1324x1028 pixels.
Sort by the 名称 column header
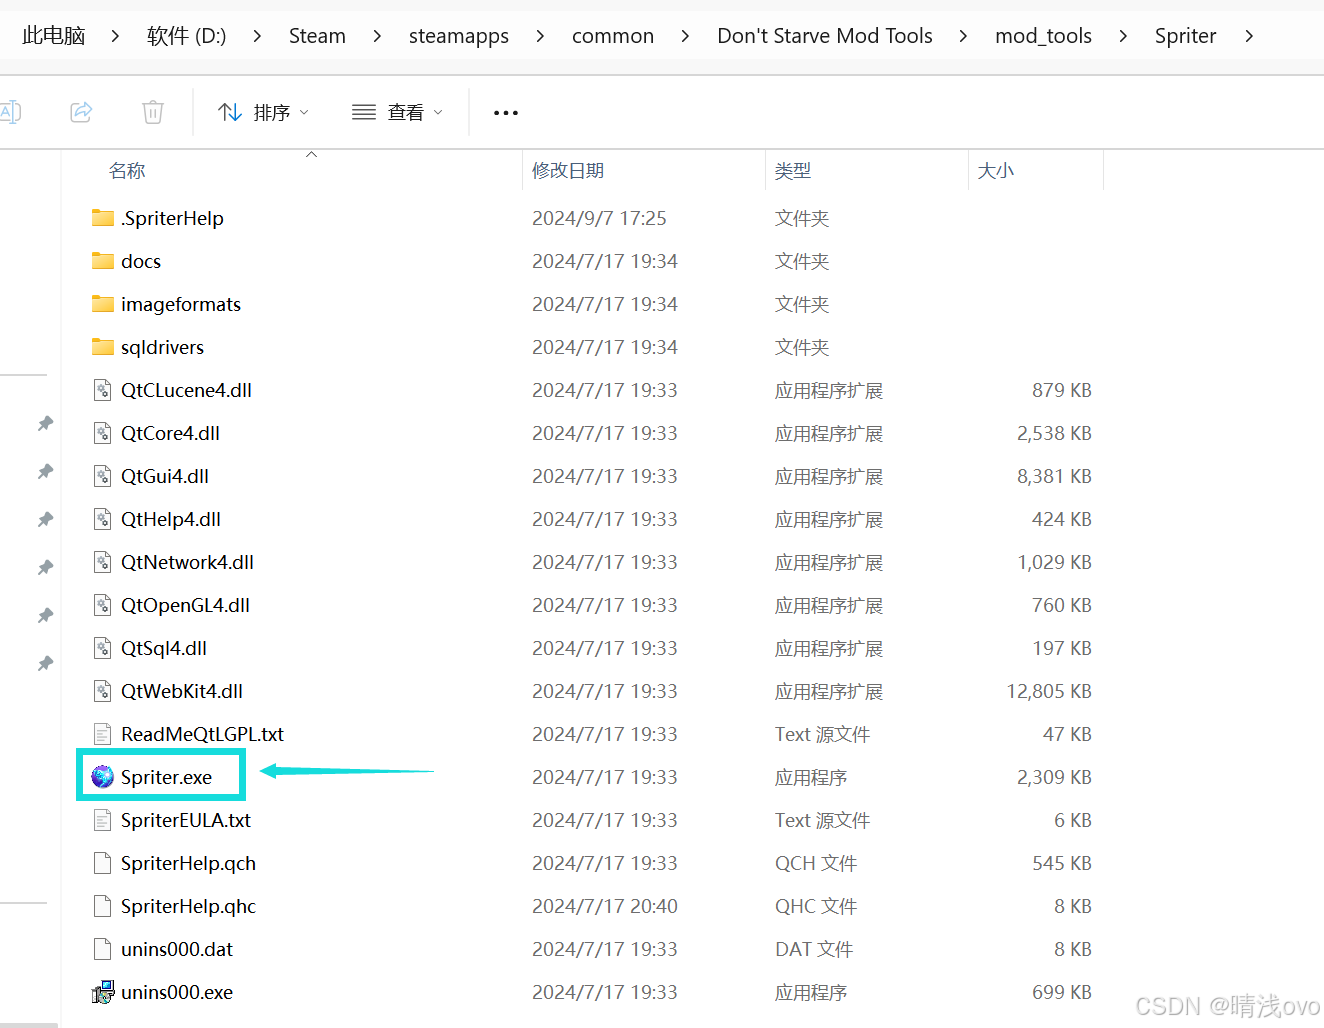pos(127,171)
